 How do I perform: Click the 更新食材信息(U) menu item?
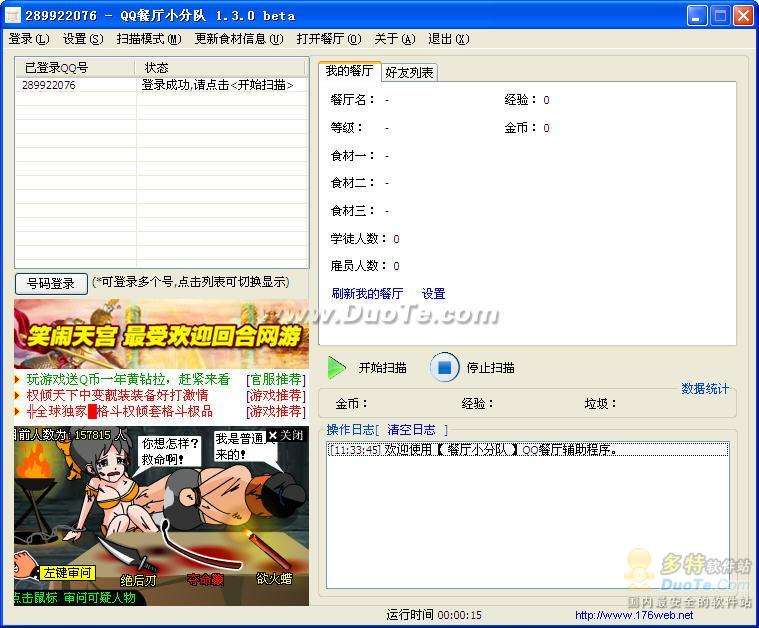click(239, 39)
